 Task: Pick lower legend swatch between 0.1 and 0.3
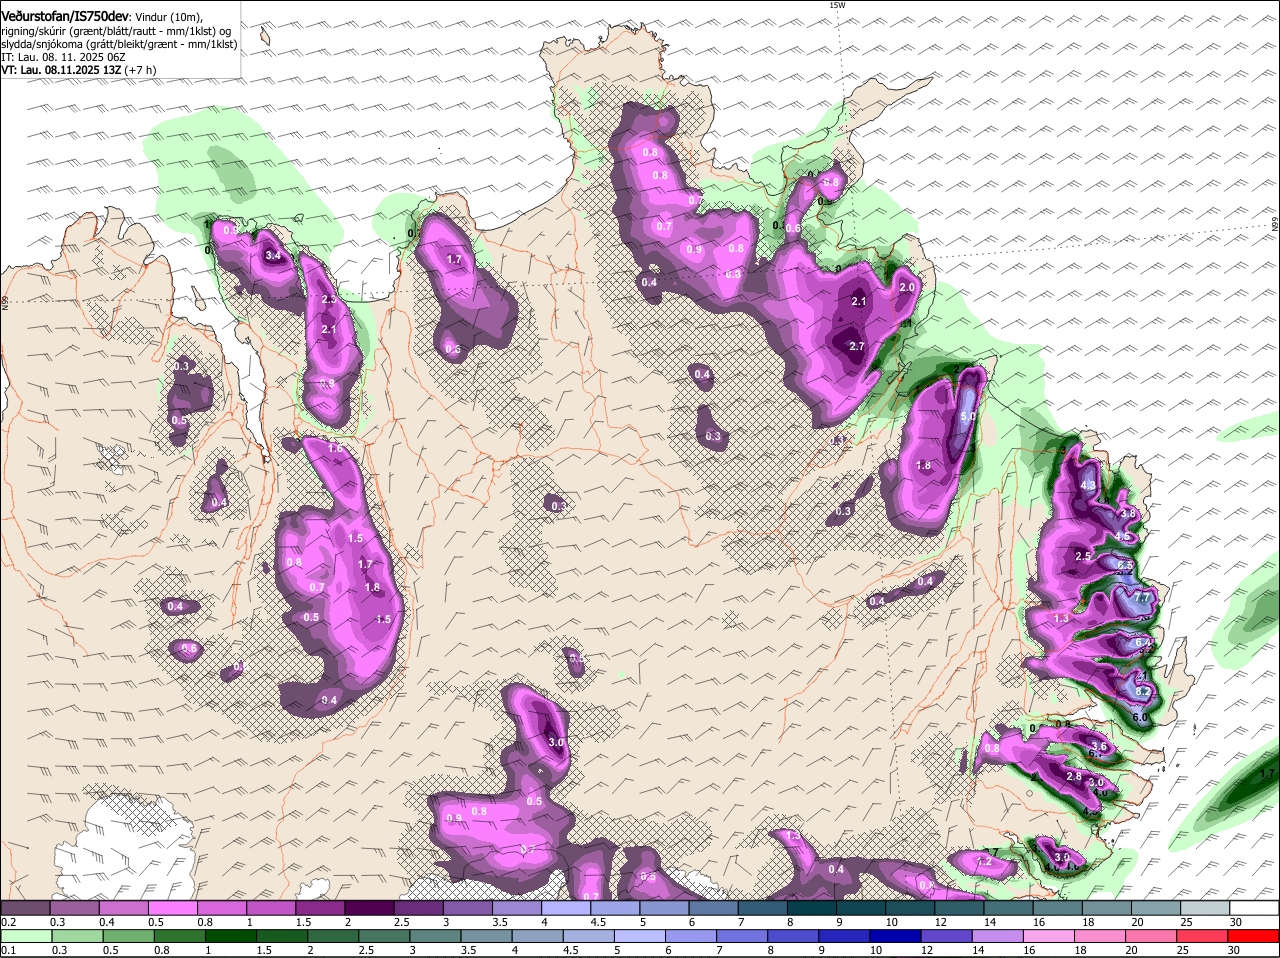[27, 936]
